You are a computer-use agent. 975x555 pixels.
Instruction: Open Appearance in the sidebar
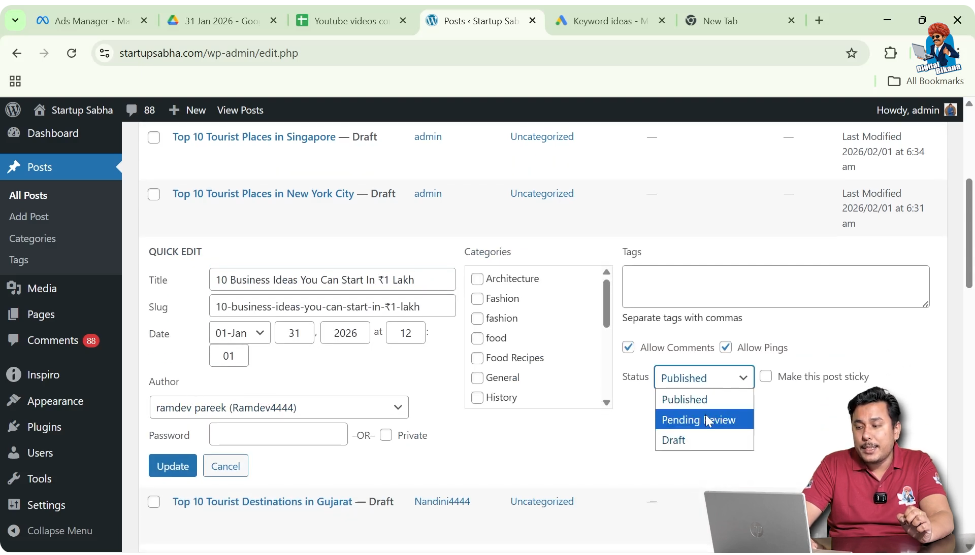(55, 401)
